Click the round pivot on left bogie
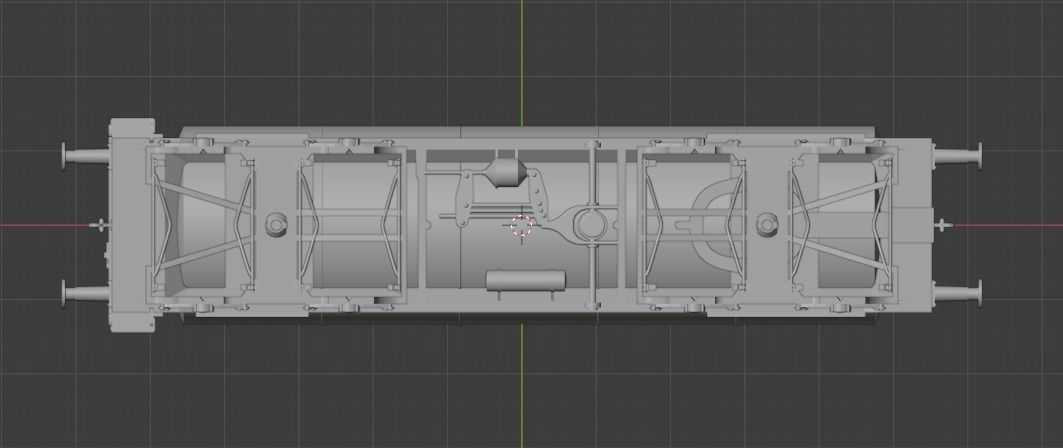This screenshot has width=1063, height=448. click(x=275, y=224)
